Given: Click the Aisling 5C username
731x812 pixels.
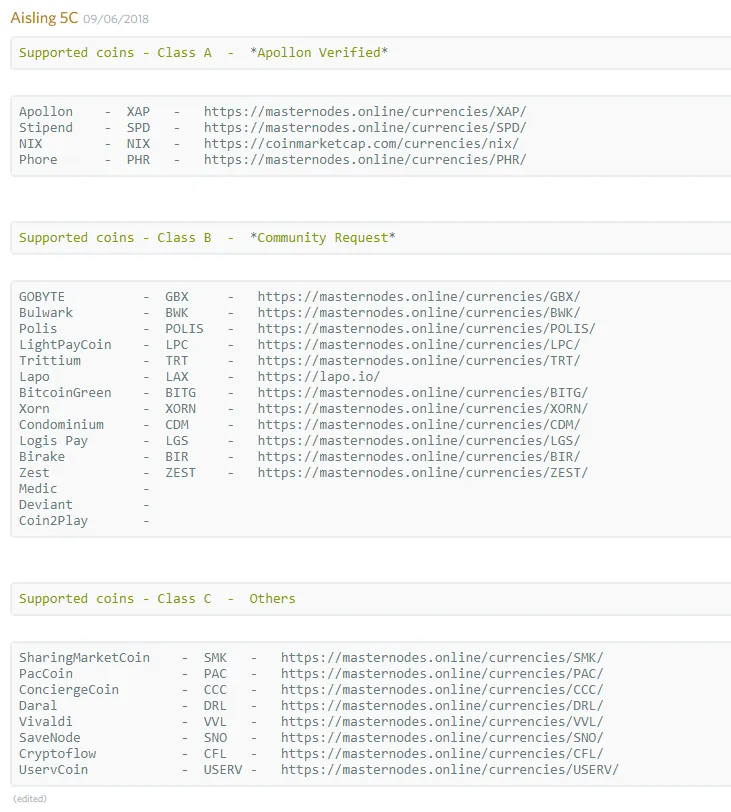Looking at the screenshot, I should pyautogui.click(x=44, y=18).
